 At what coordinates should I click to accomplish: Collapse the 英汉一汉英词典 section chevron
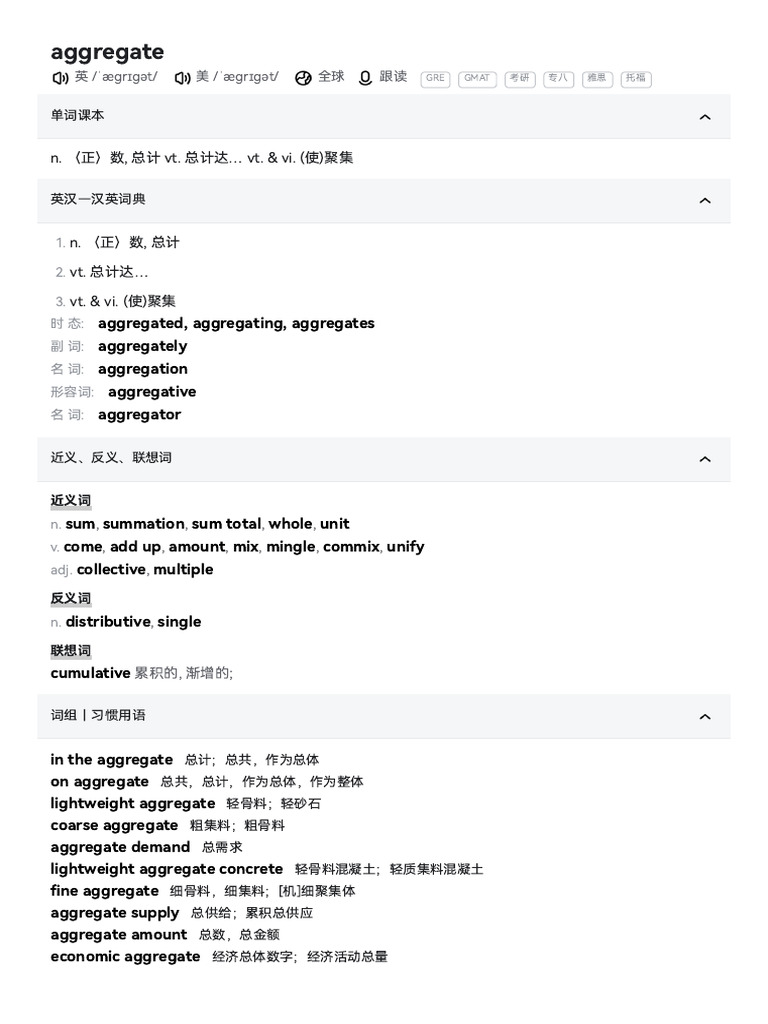pos(705,200)
